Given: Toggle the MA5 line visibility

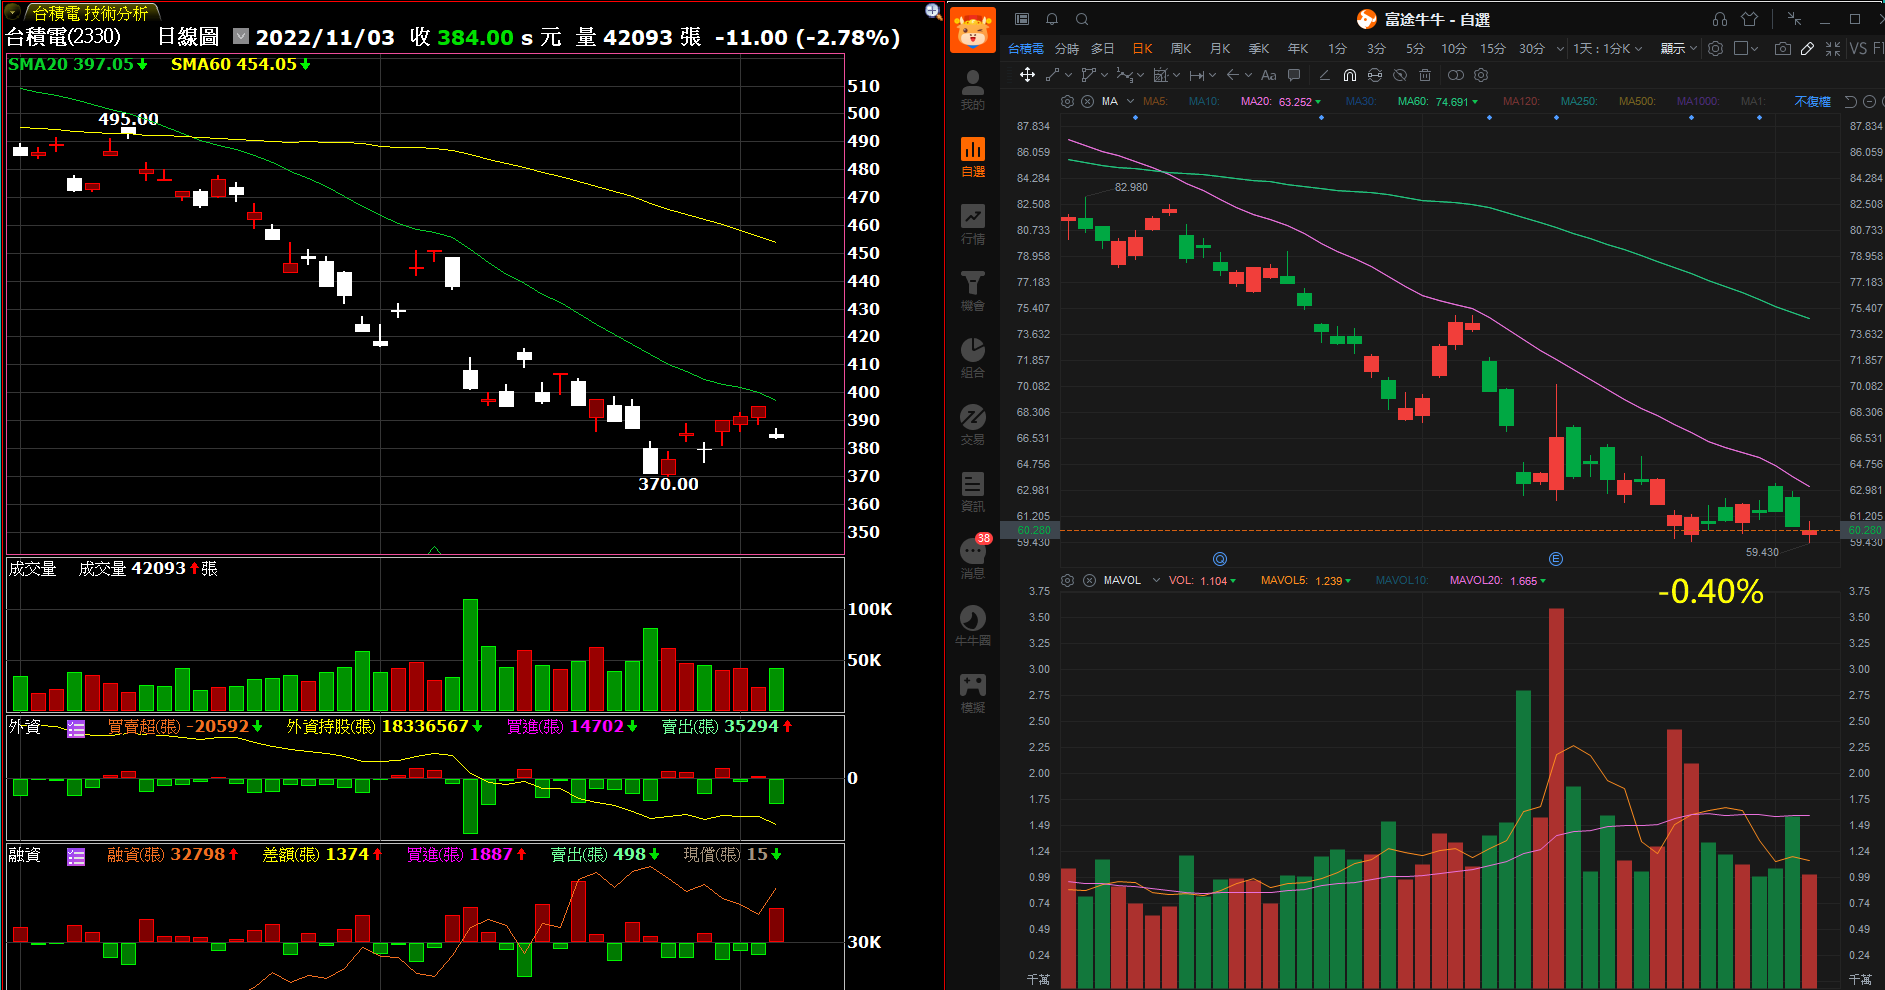Looking at the screenshot, I should 1155,102.
